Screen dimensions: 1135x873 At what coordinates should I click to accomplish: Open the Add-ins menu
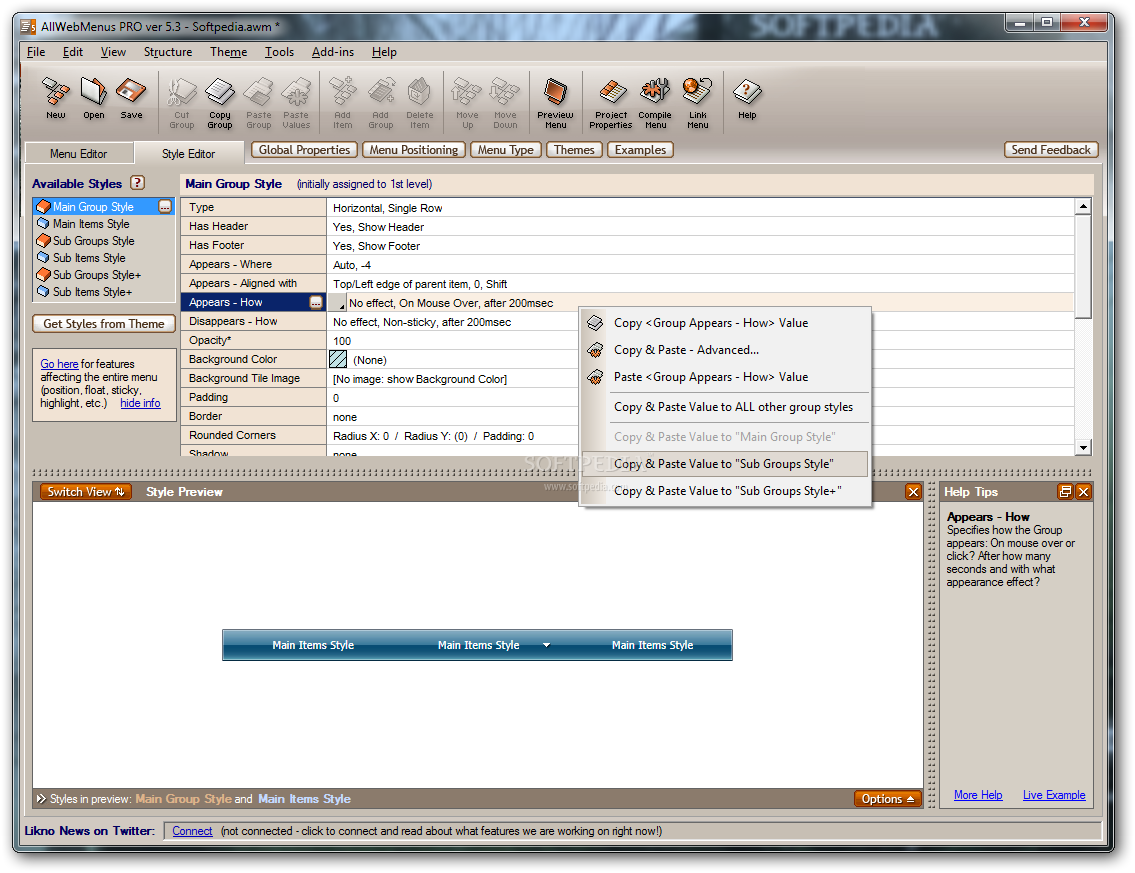(333, 52)
